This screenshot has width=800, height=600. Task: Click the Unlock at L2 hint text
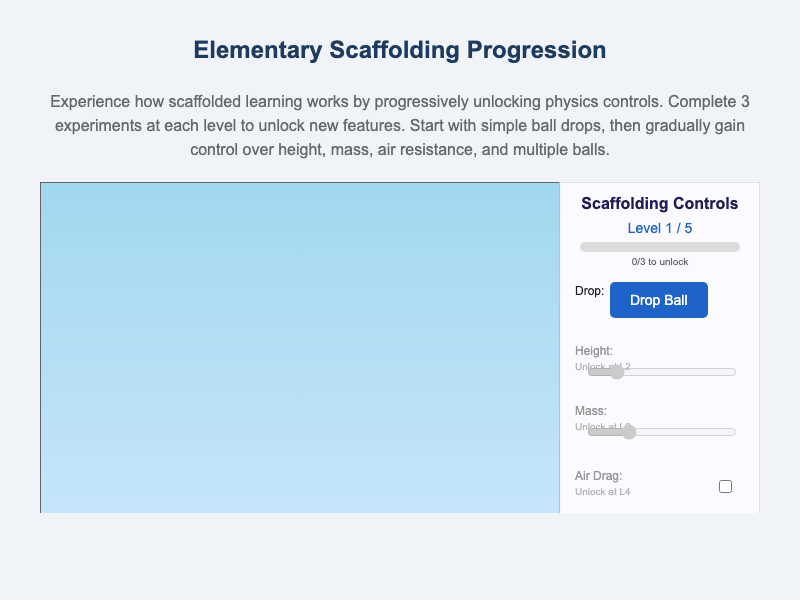click(601, 366)
